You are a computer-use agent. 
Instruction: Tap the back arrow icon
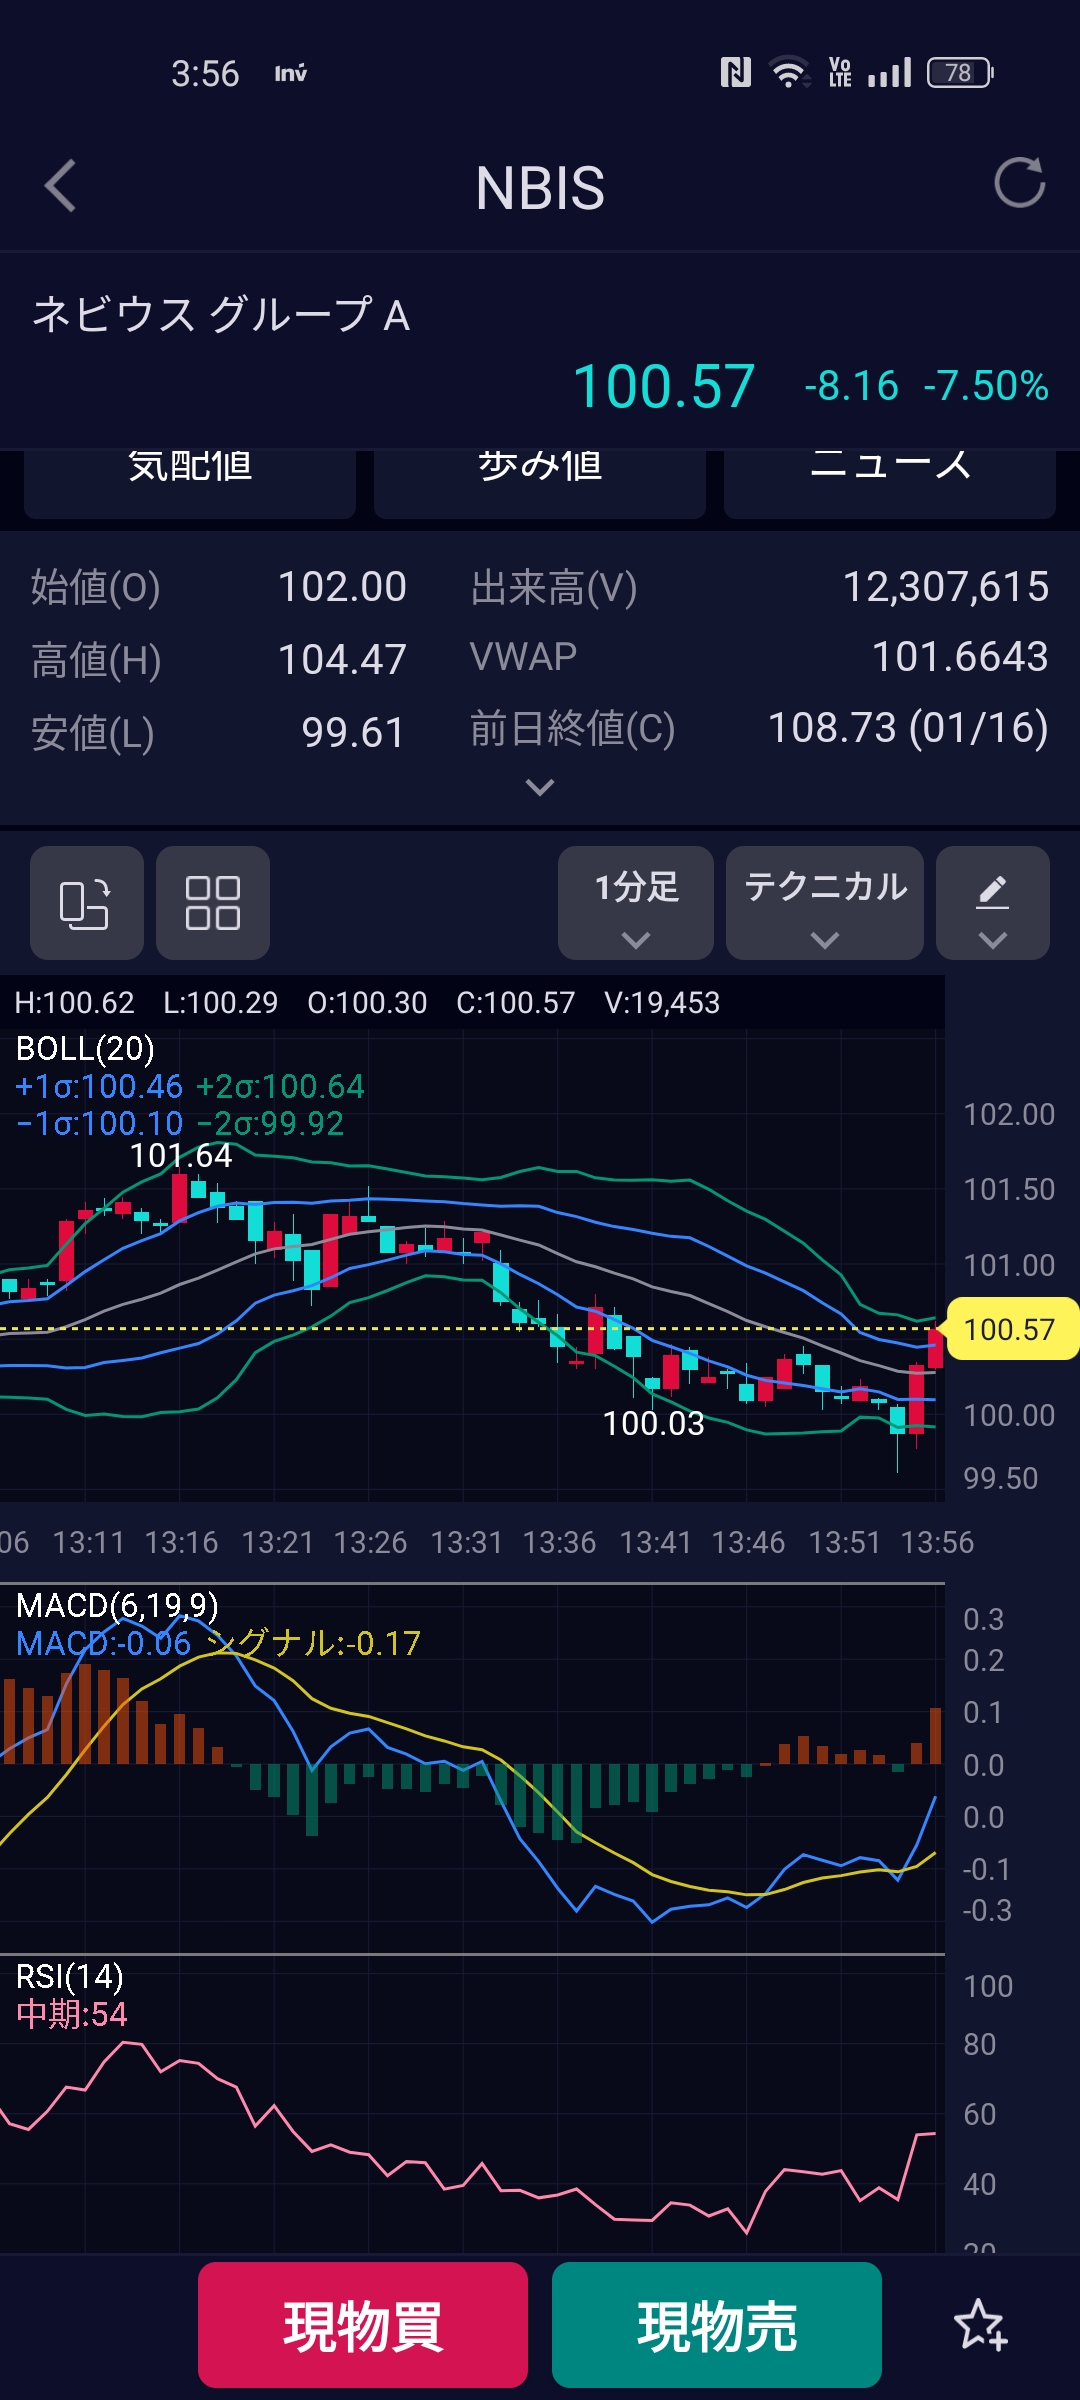click(61, 186)
